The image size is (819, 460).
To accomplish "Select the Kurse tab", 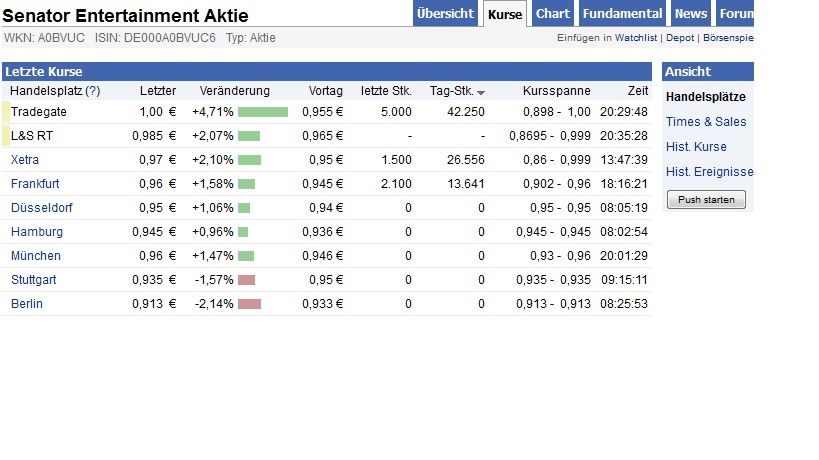I will pyautogui.click(x=505, y=14).
